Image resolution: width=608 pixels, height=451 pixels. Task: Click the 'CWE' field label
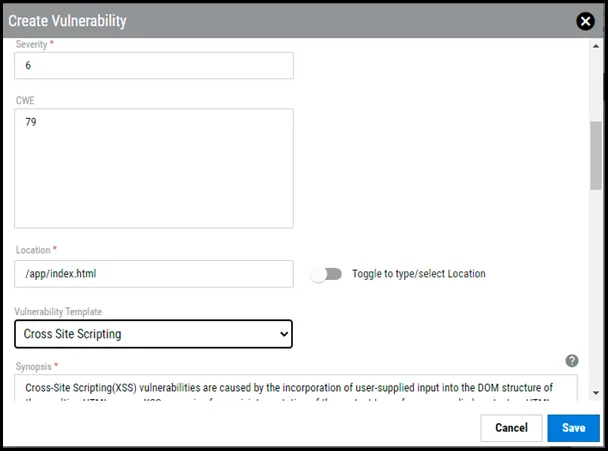pos(25,100)
